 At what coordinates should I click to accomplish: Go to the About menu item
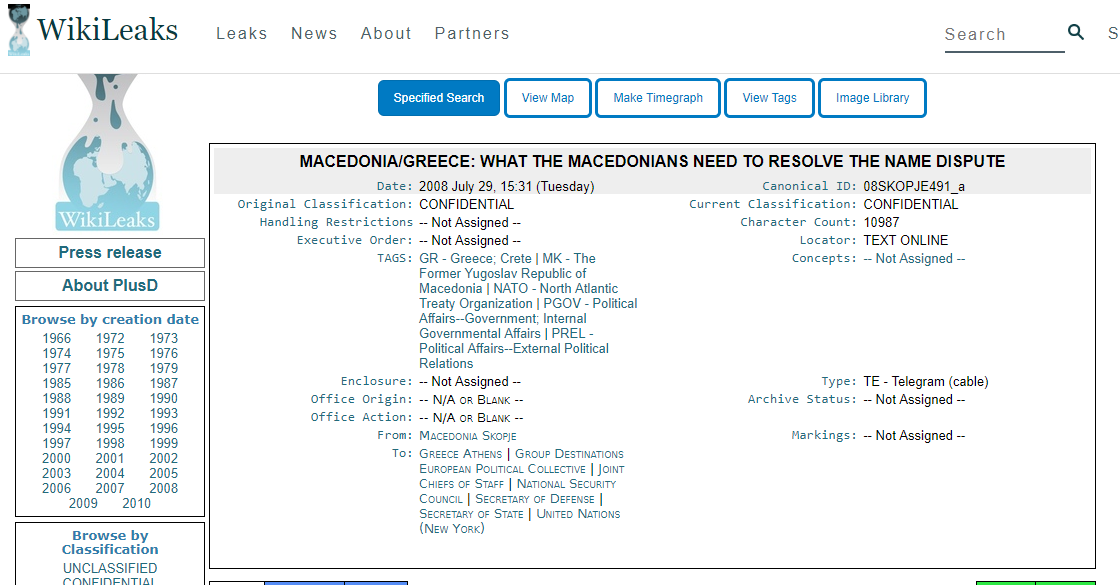[386, 33]
